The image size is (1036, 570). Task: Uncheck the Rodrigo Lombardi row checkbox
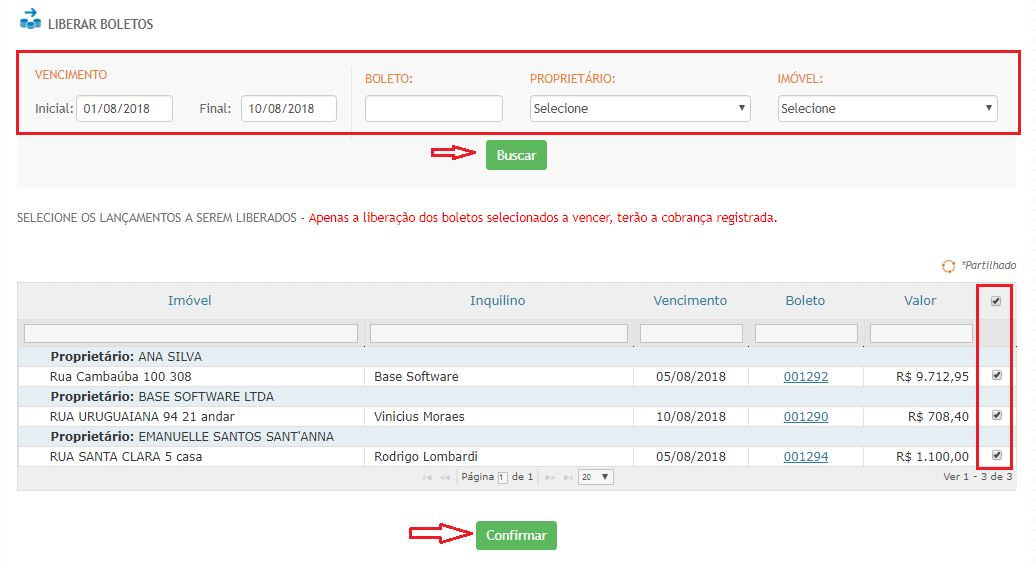coord(996,456)
